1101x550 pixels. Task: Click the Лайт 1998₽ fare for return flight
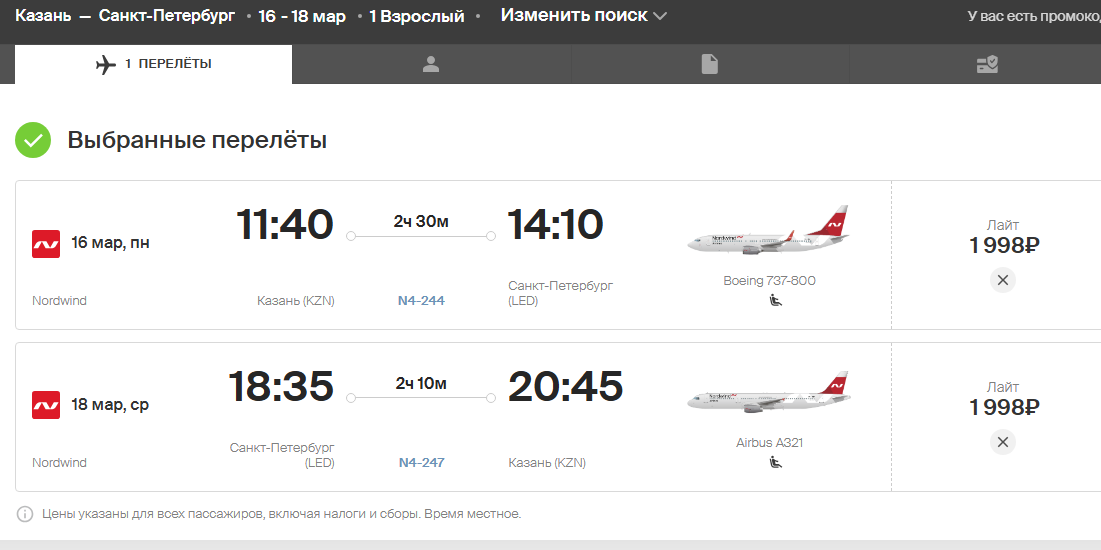[1003, 399]
